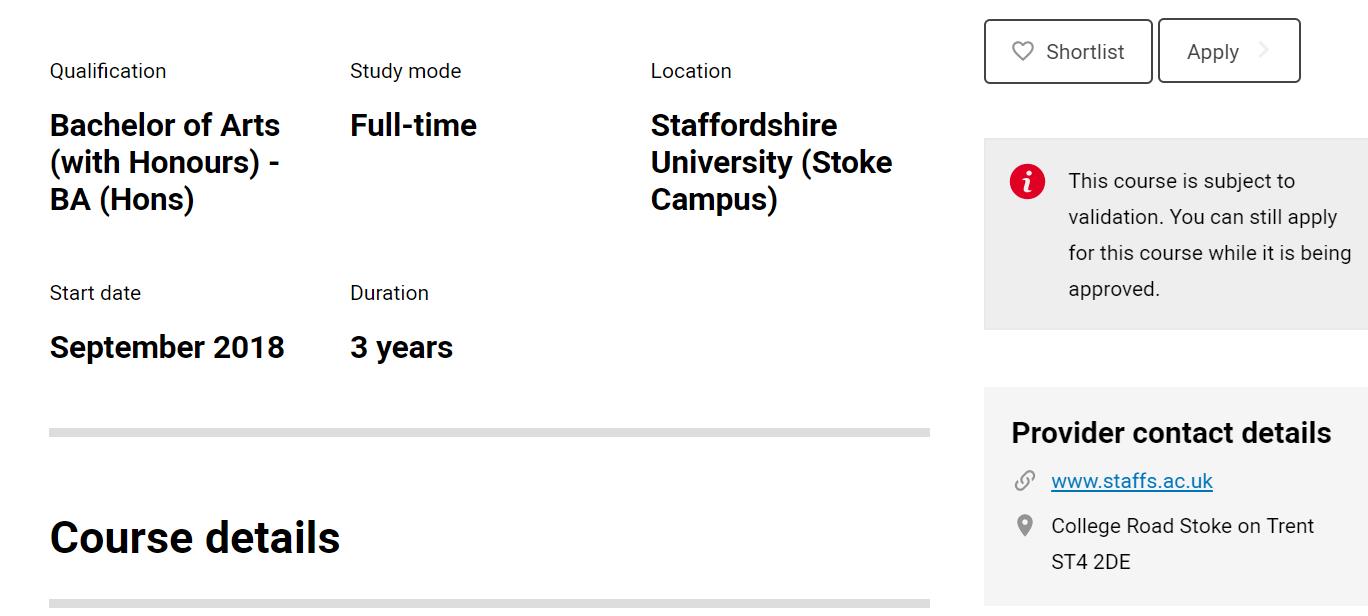Click the Staffordshire University location value
Viewport: 1368px width, 616px height.
point(771,162)
